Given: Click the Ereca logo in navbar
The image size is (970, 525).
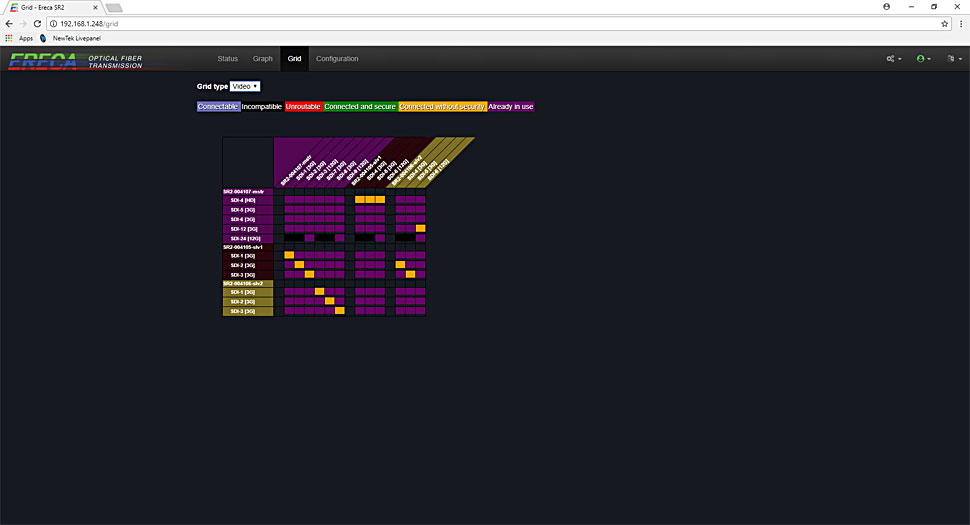Looking at the screenshot, I should [x=42, y=61].
